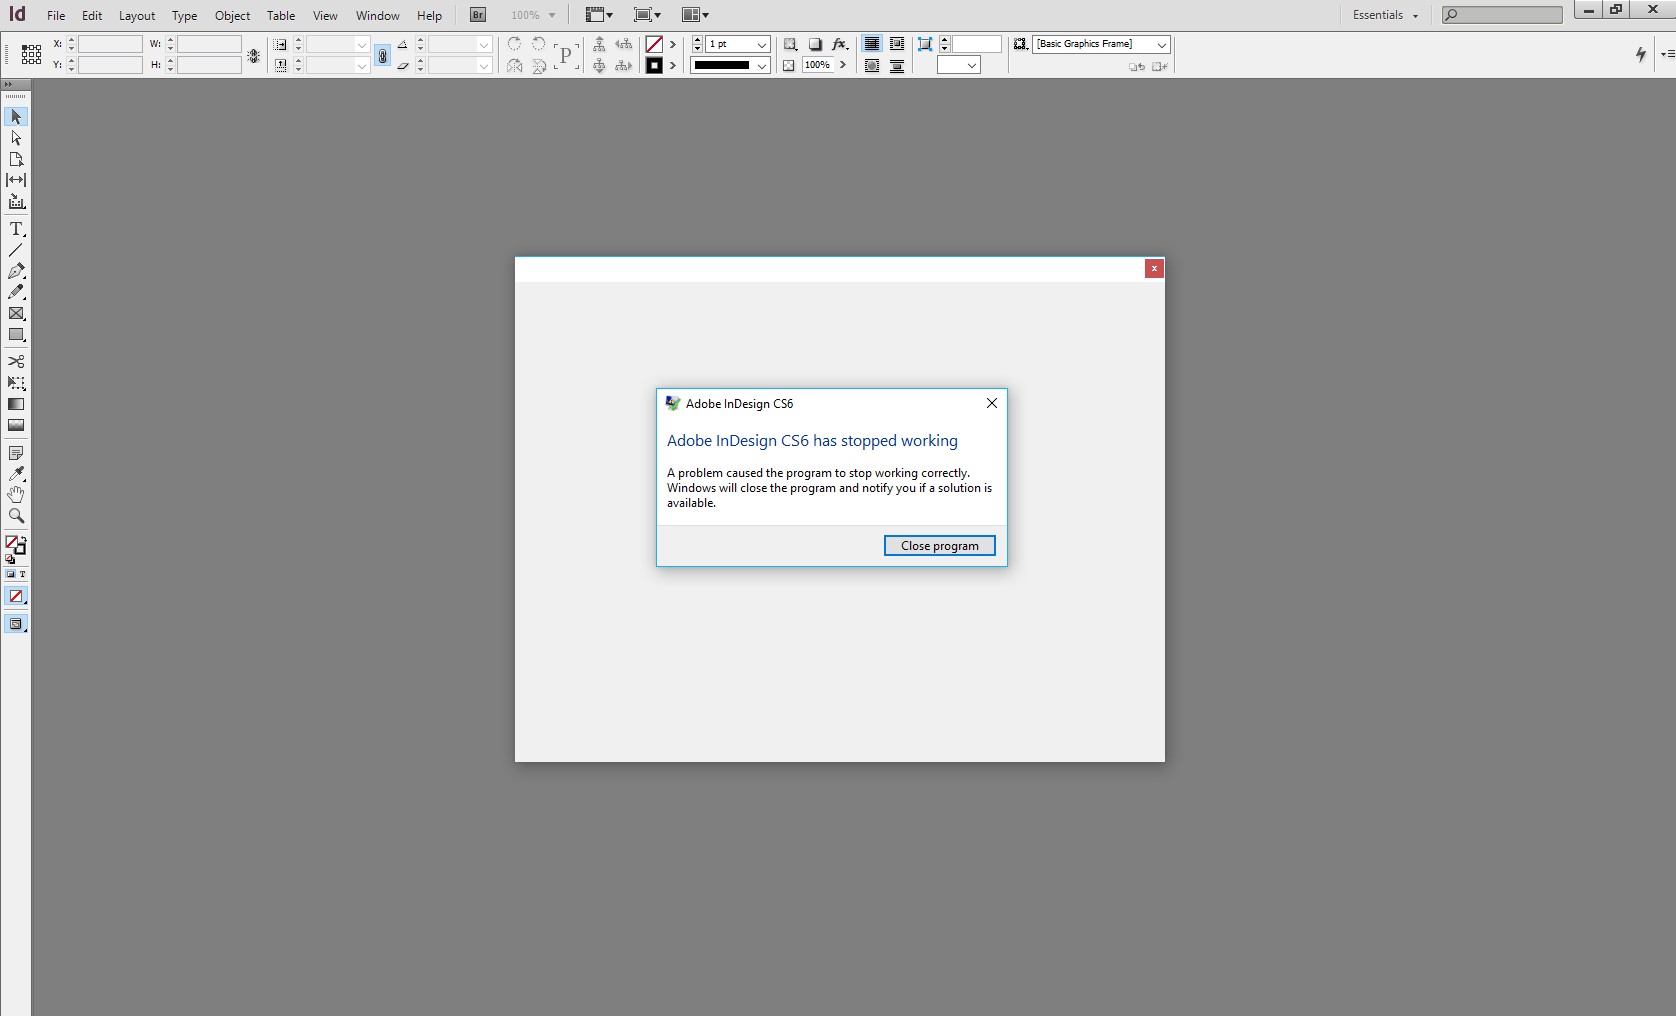Select the Eyedropper tool

(16, 474)
